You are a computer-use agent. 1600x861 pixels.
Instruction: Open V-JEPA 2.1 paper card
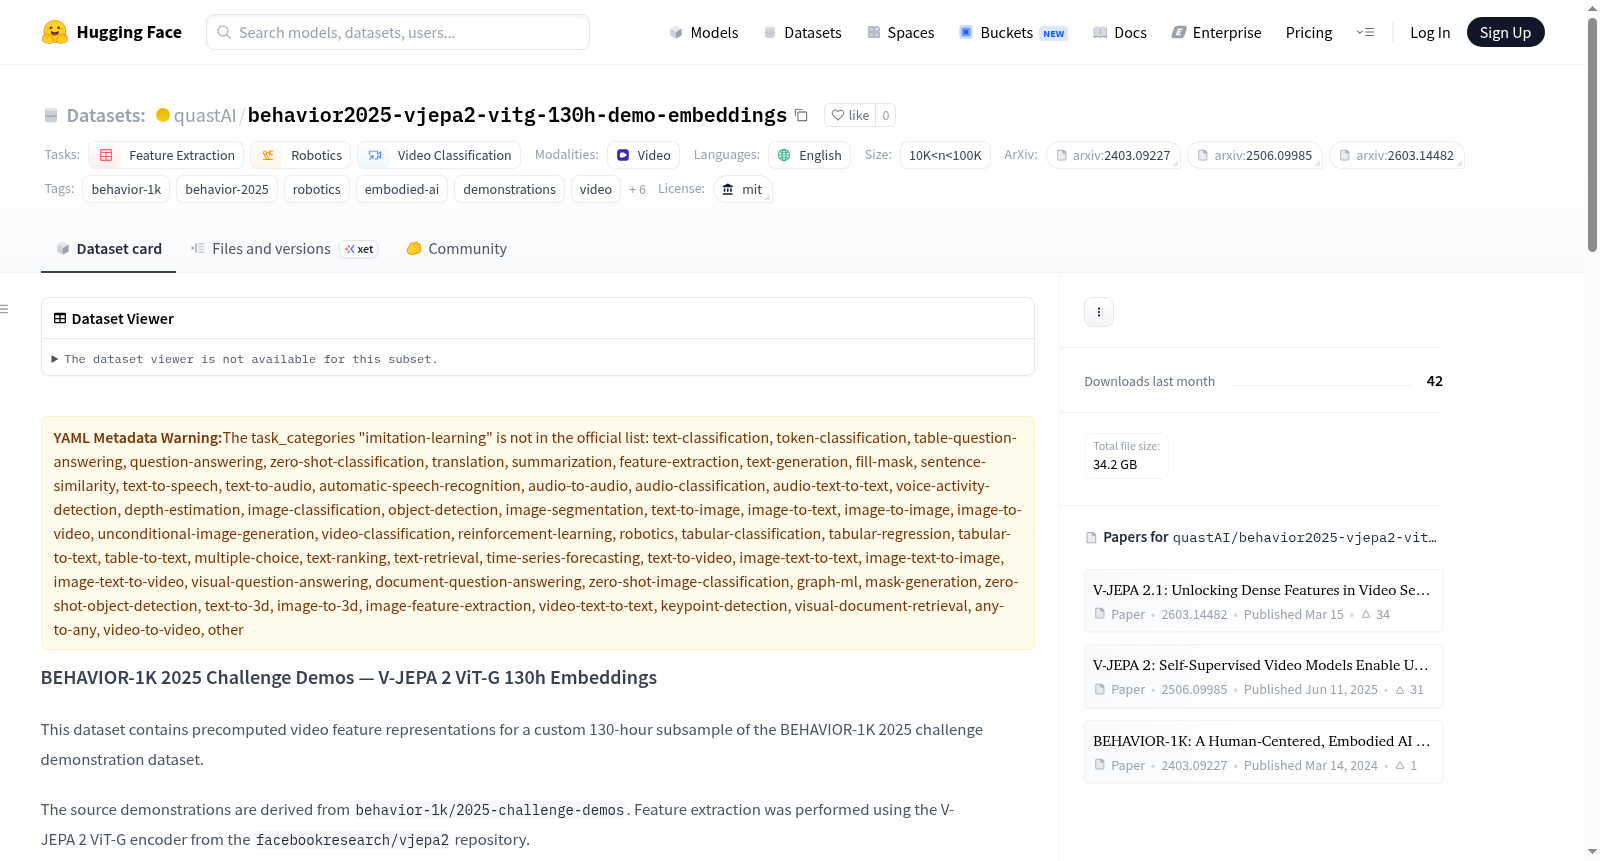point(1263,600)
